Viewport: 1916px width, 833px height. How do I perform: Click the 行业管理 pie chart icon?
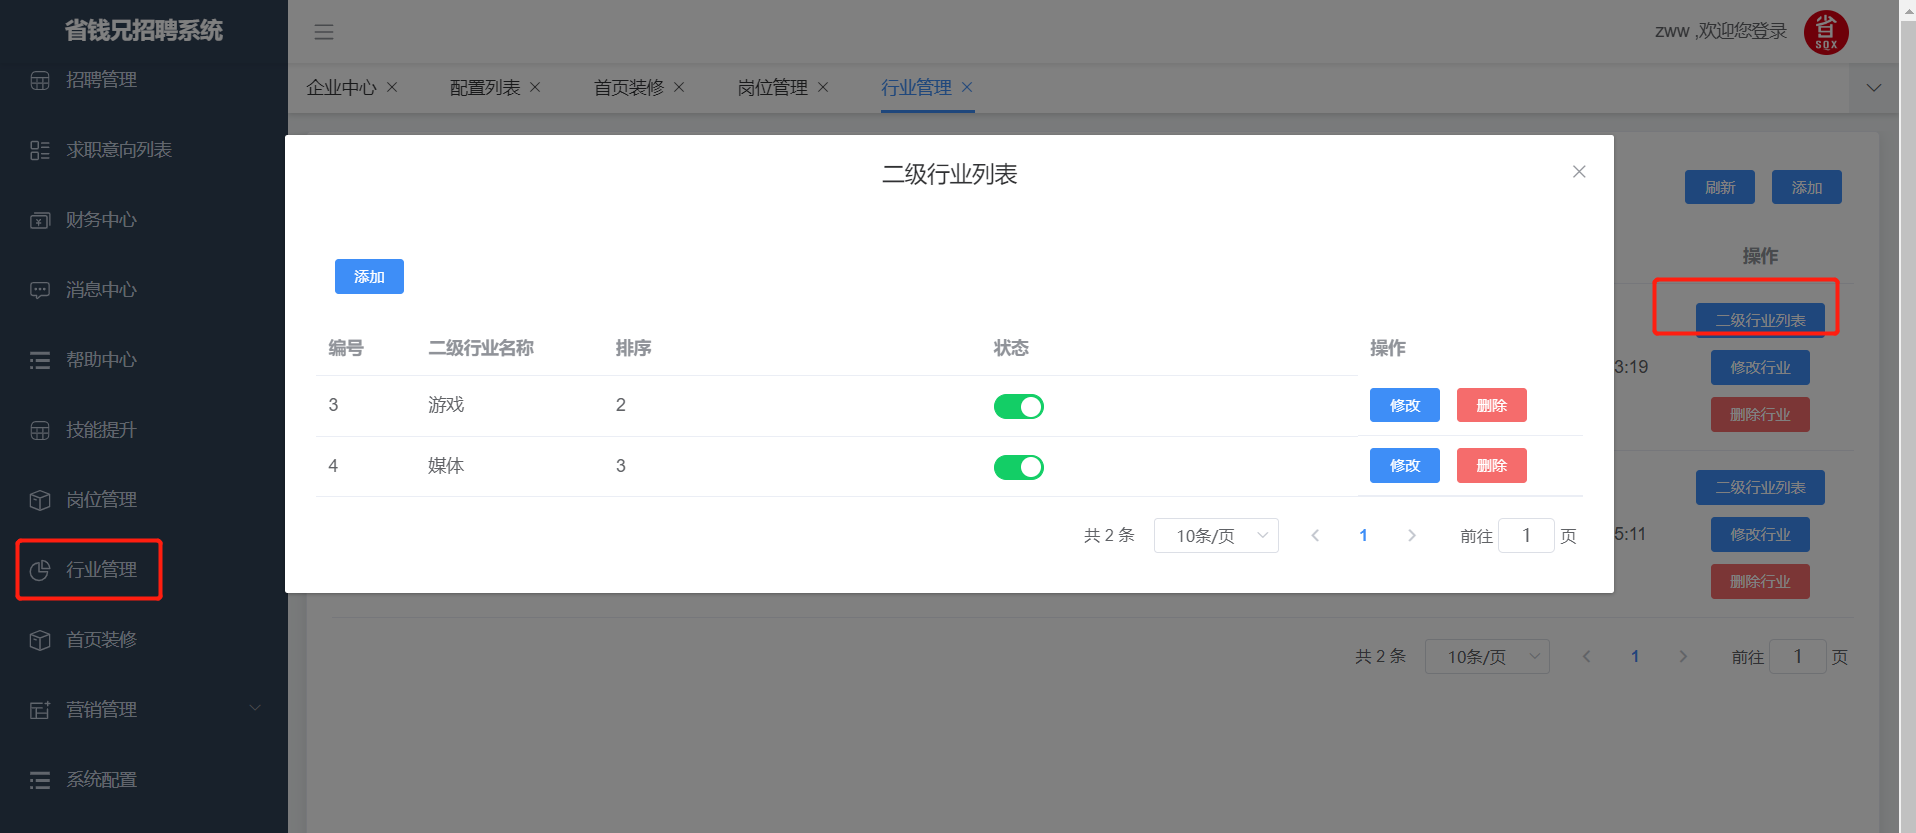(40, 570)
